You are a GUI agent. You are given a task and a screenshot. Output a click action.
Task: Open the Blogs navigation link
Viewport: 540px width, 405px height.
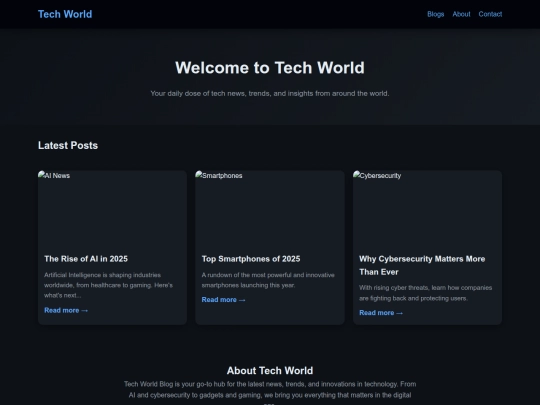pyautogui.click(x=436, y=14)
